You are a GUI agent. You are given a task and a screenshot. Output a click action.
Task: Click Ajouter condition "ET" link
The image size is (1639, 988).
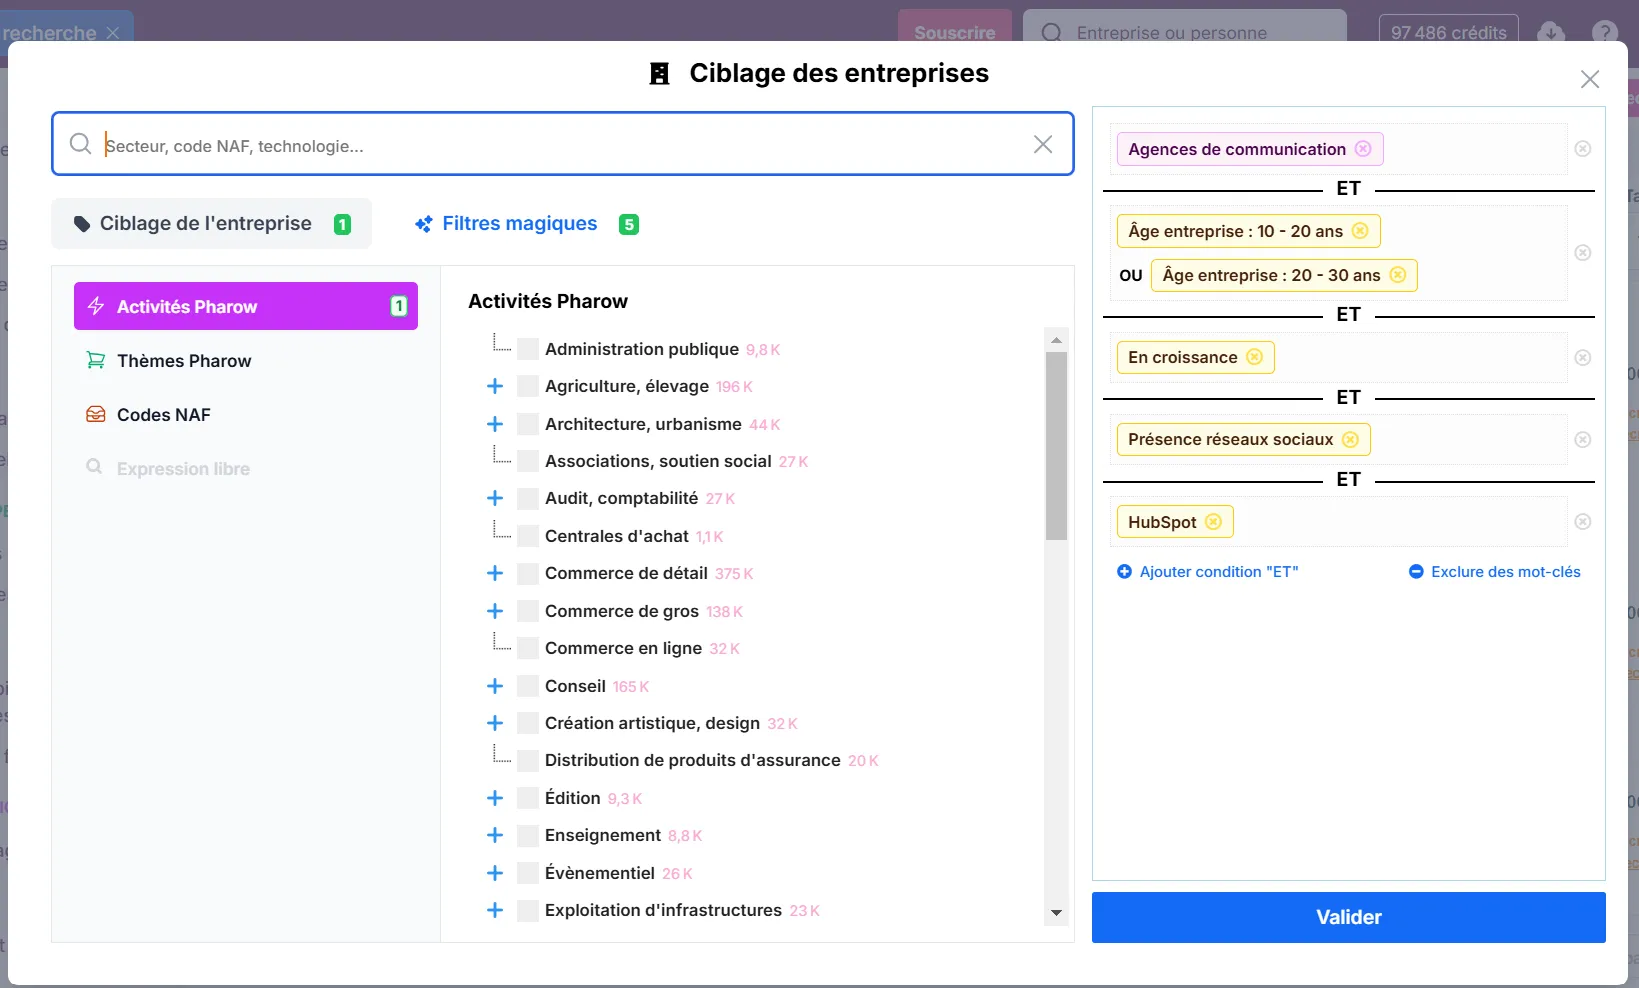1207,572
